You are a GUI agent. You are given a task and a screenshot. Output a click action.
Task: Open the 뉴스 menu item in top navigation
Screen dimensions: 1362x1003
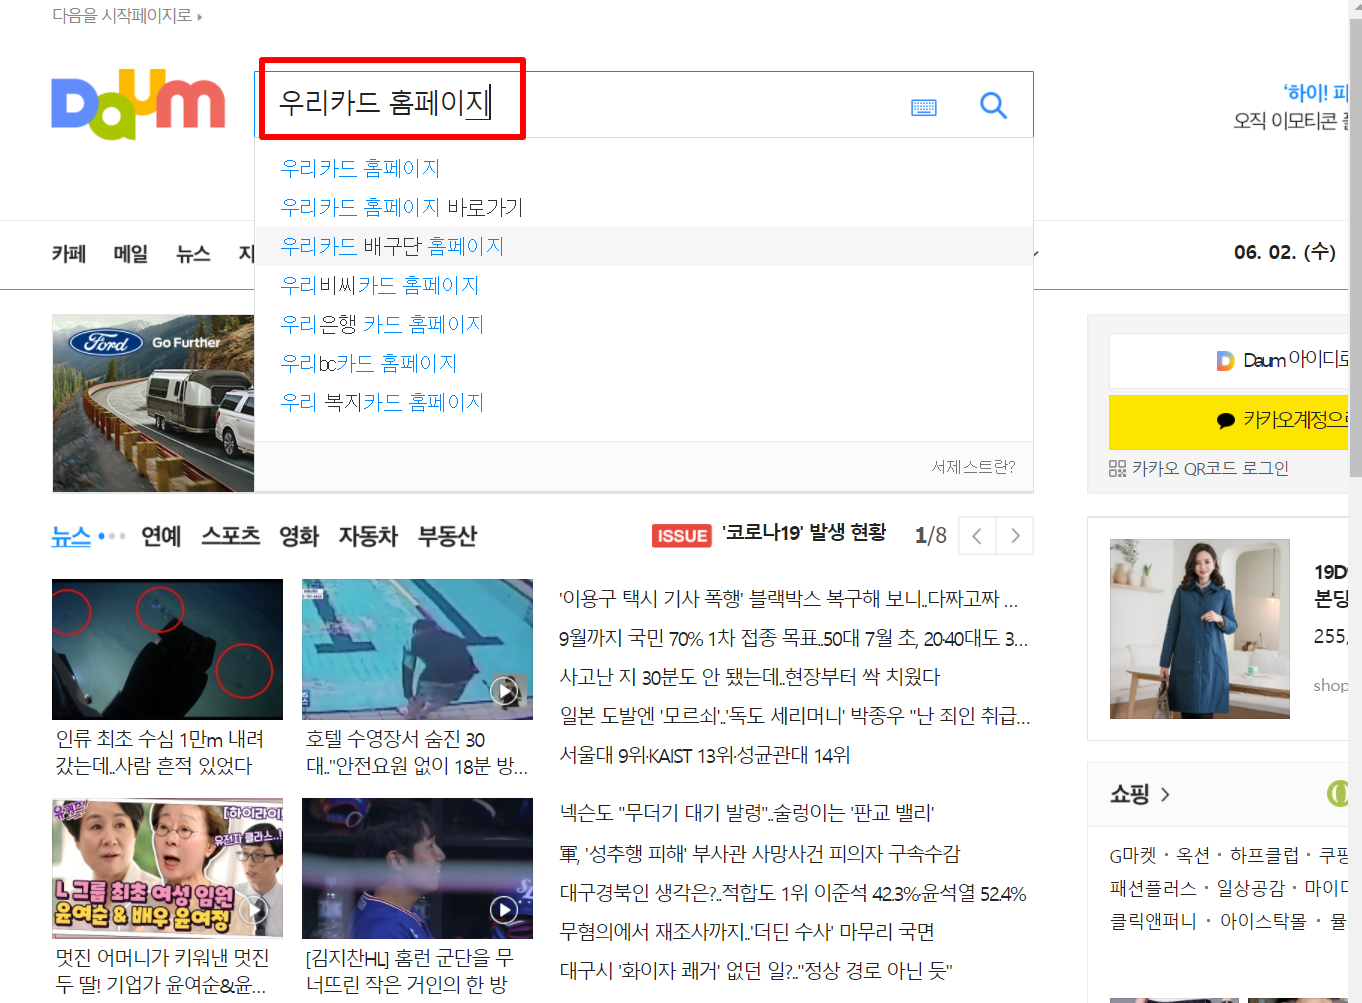(193, 254)
